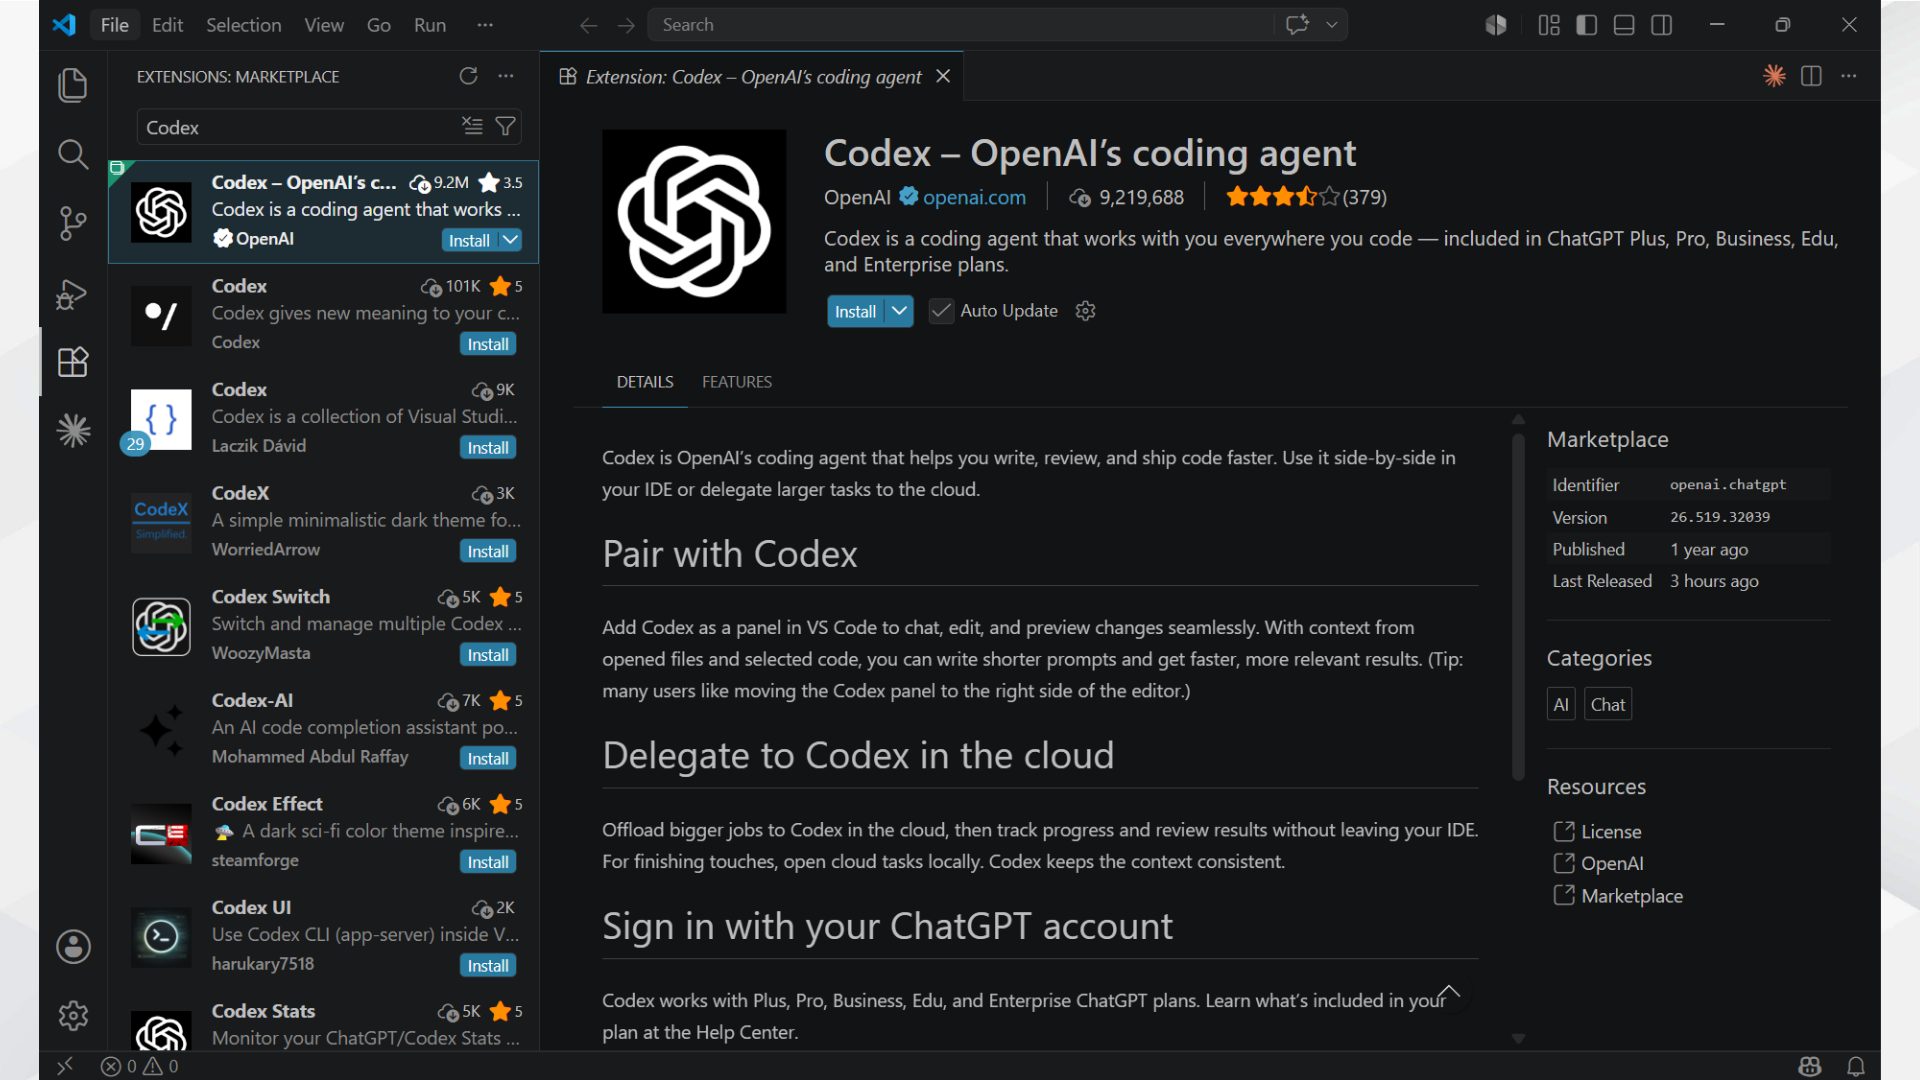1920x1080 pixels.
Task: Open the Run menu
Action: click(430, 25)
